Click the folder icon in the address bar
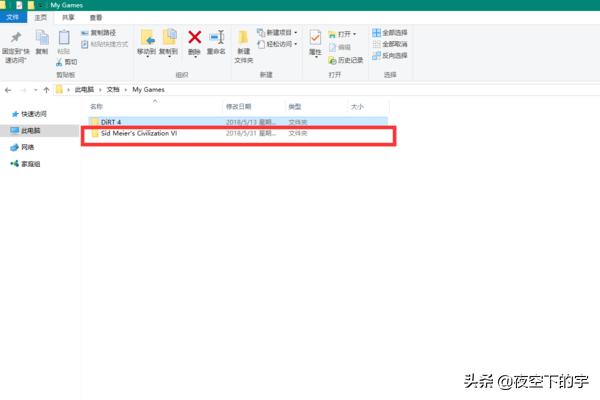 [59, 90]
